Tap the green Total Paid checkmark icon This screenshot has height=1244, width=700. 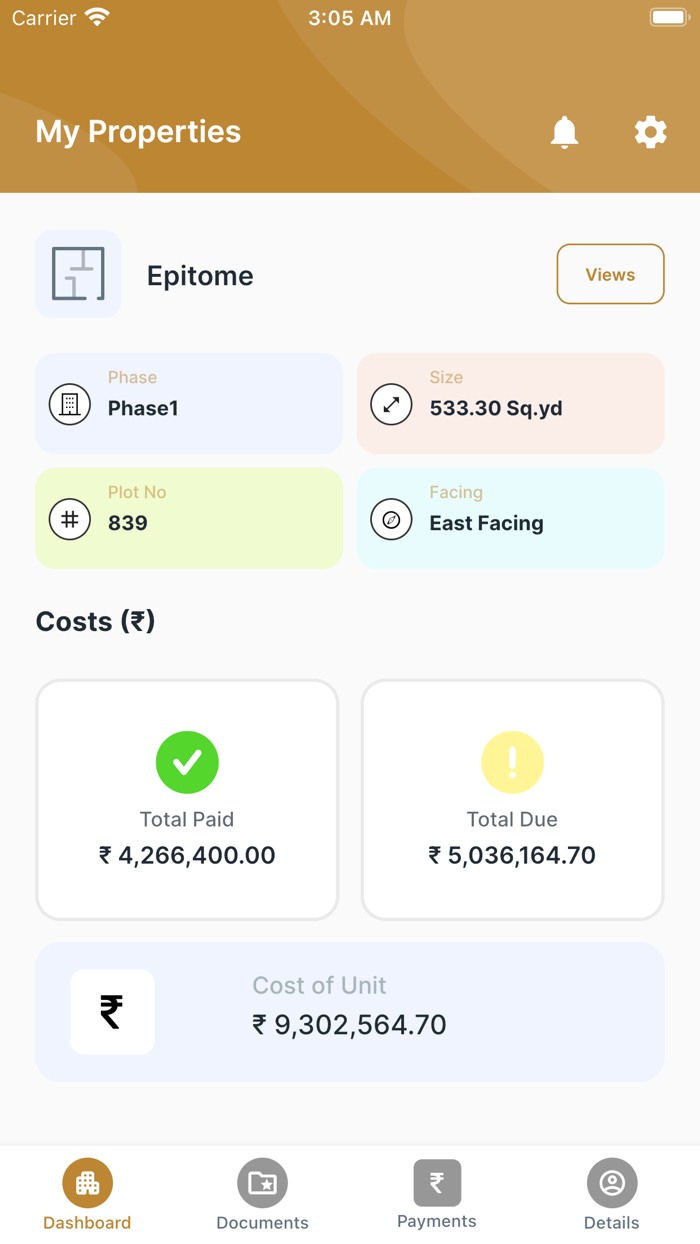tap(187, 762)
